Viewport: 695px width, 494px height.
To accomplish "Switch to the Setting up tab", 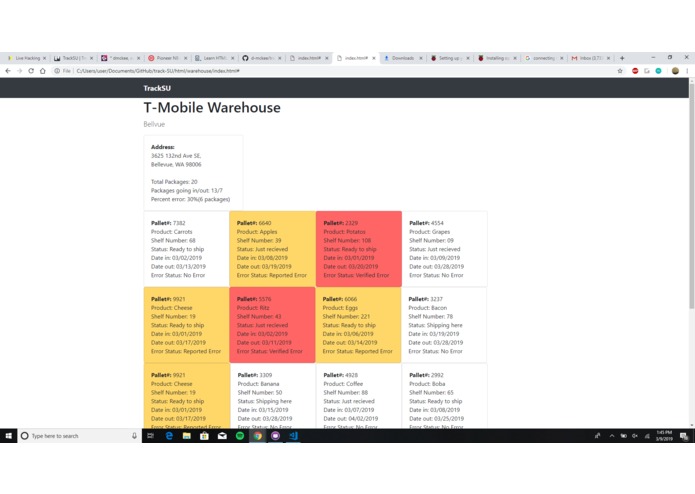I will [x=448, y=58].
